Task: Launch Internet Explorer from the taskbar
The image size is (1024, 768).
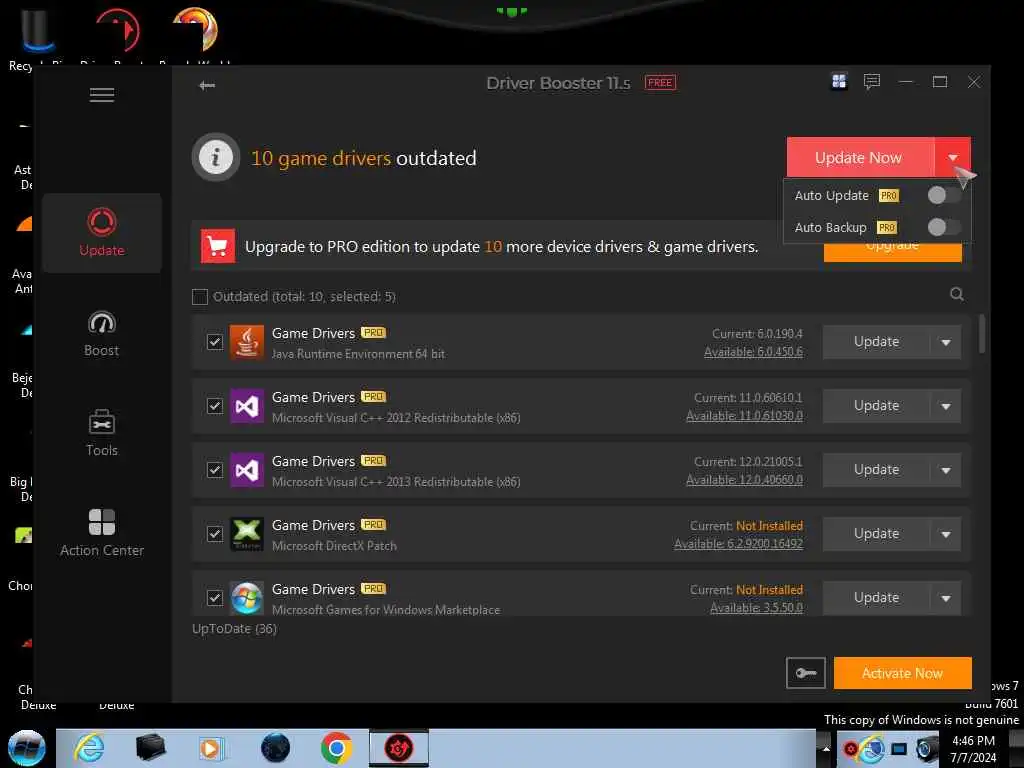Action: (89, 748)
